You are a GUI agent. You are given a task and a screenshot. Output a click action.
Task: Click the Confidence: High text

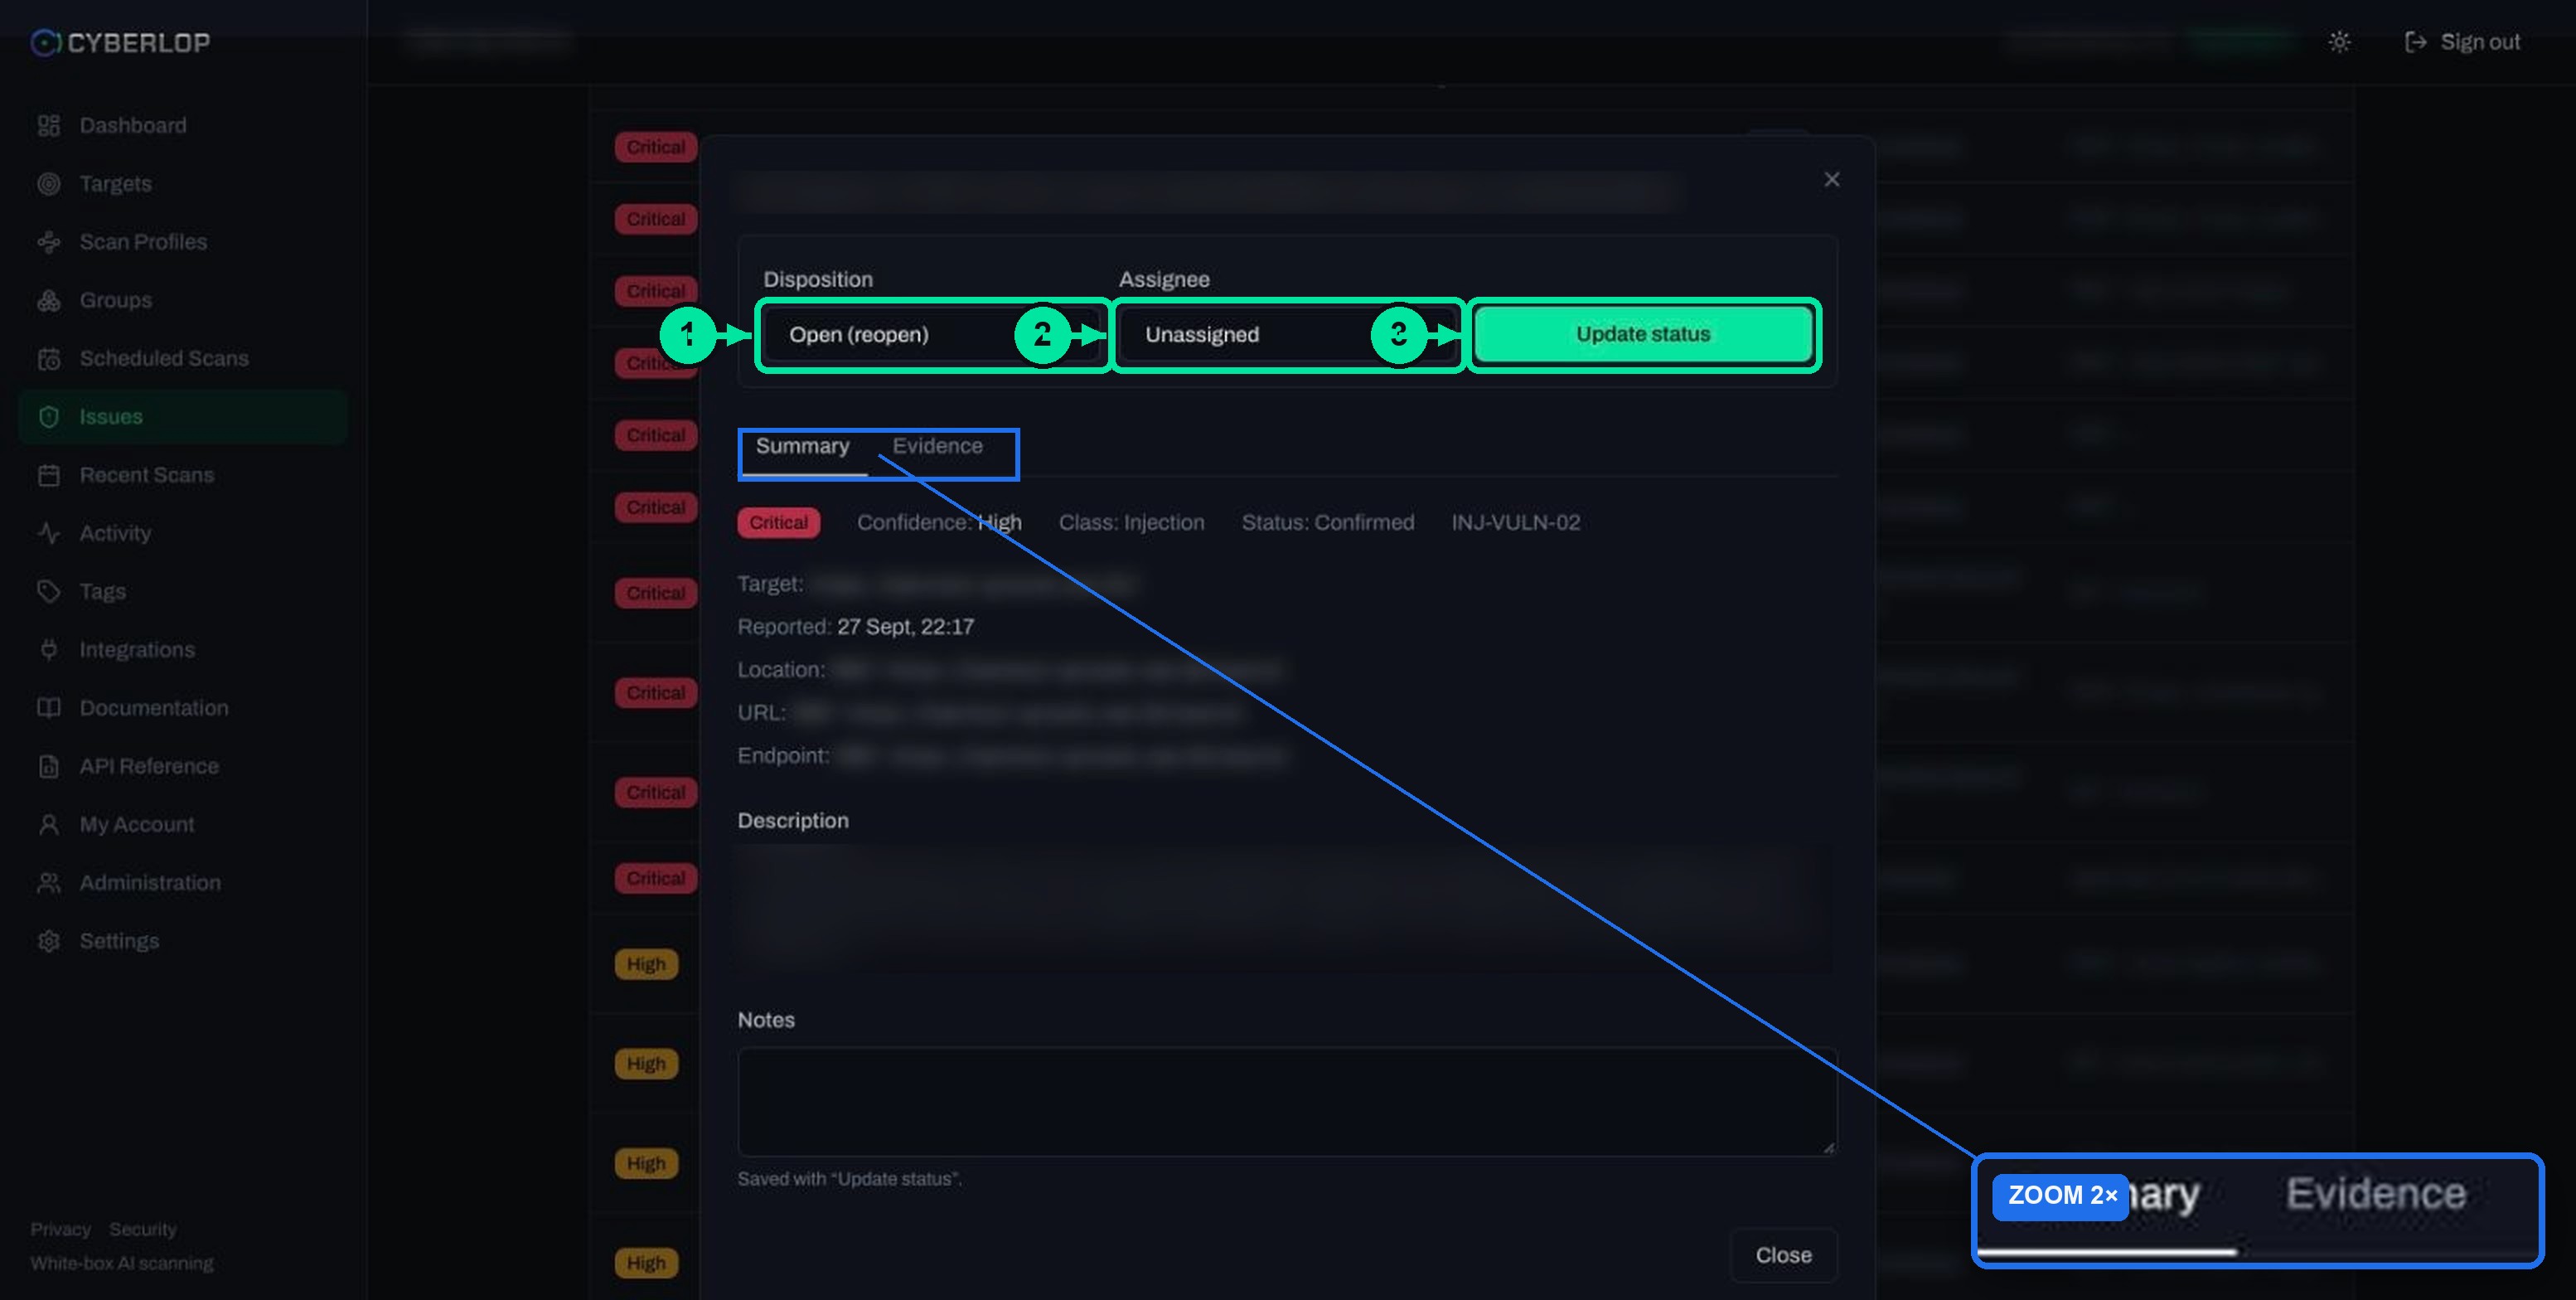(939, 522)
